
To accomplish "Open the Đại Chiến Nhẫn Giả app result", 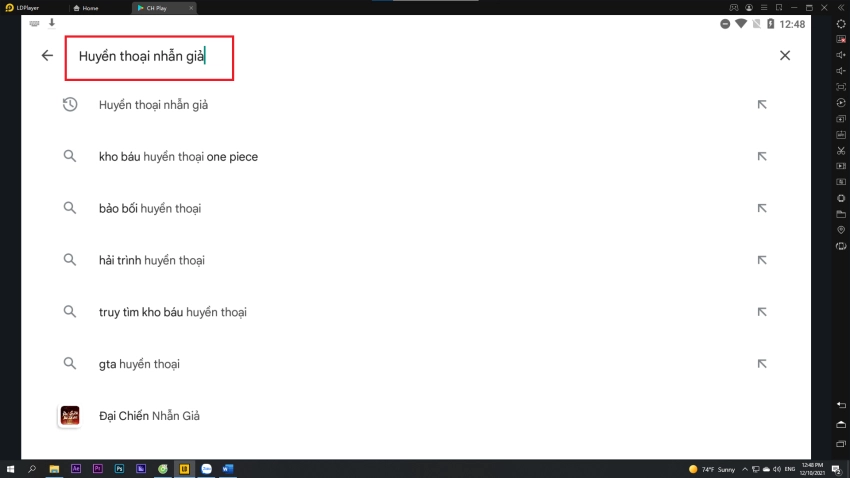I will pyautogui.click(x=149, y=416).
